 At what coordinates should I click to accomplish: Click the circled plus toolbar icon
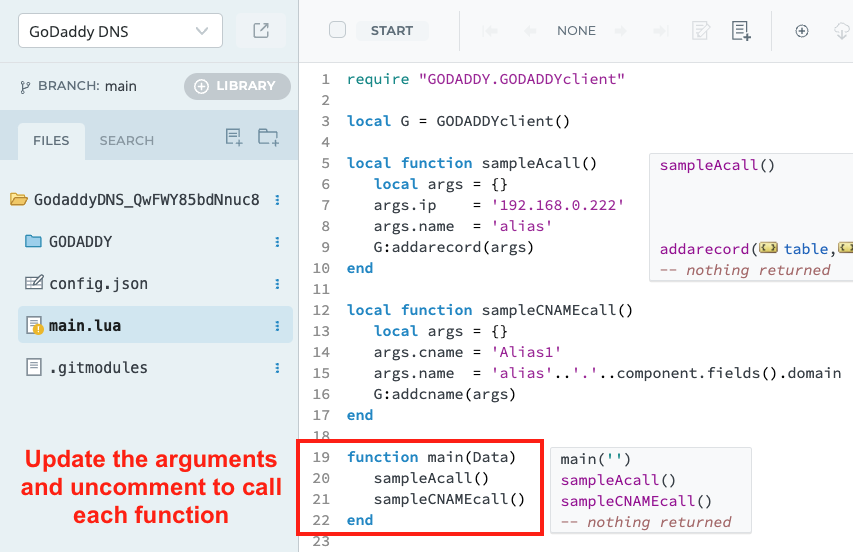801,31
